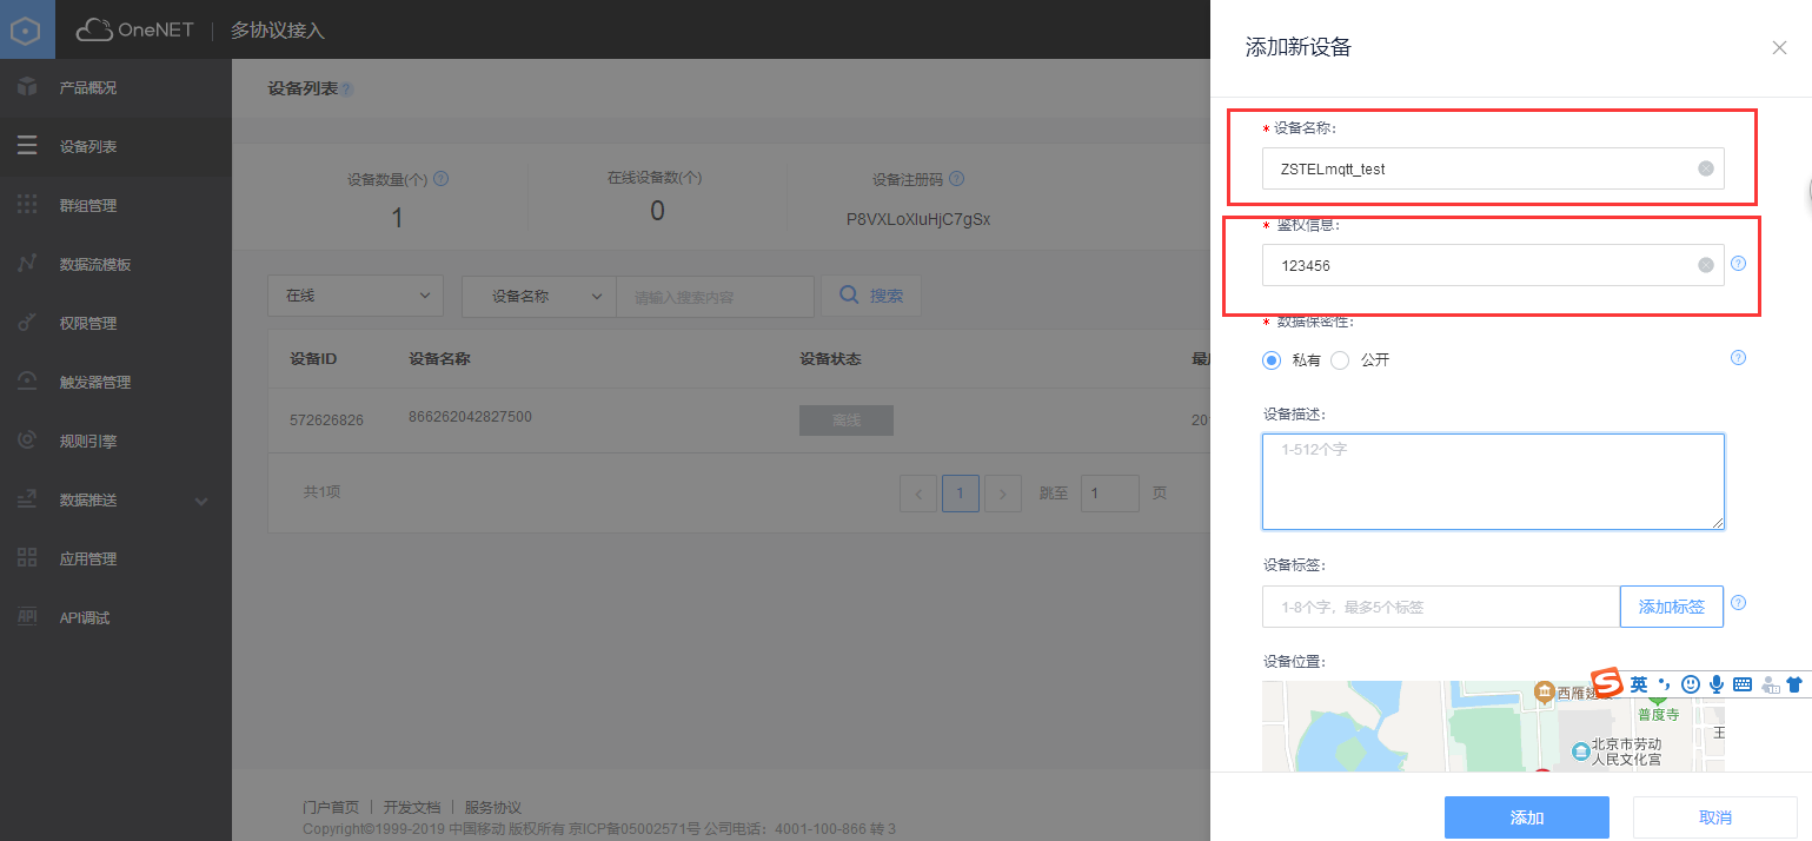Click the 鉴权信息 input with 123456
The height and width of the screenshot is (841, 1812).
1493,265
